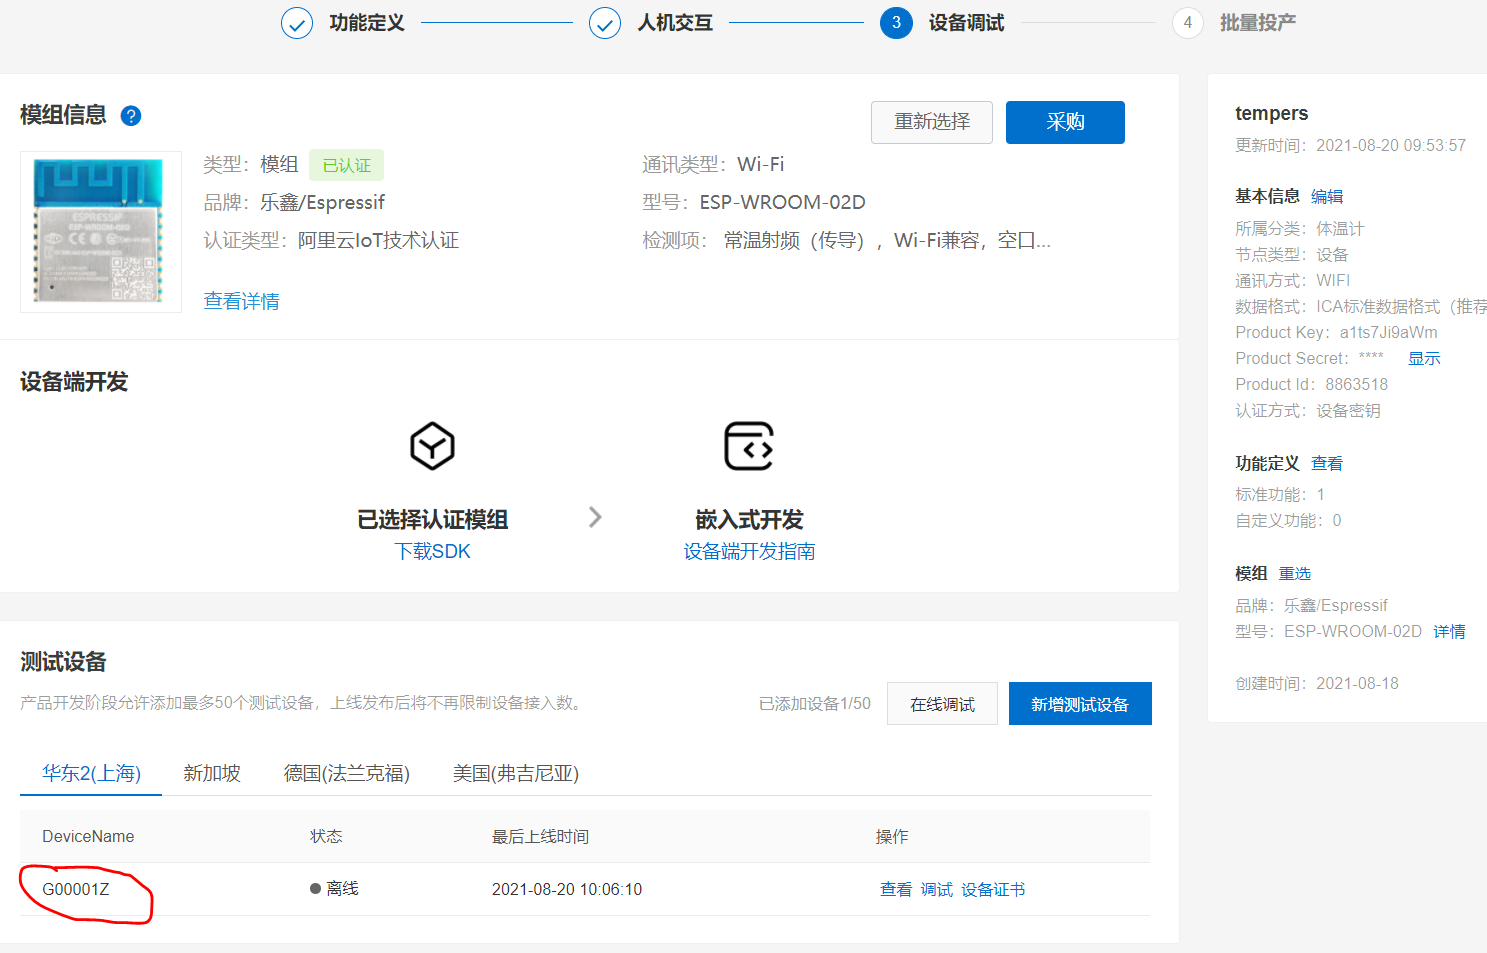Click the help icon beside 模组信息
This screenshot has width=1487, height=953.
[x=130, y=116]
